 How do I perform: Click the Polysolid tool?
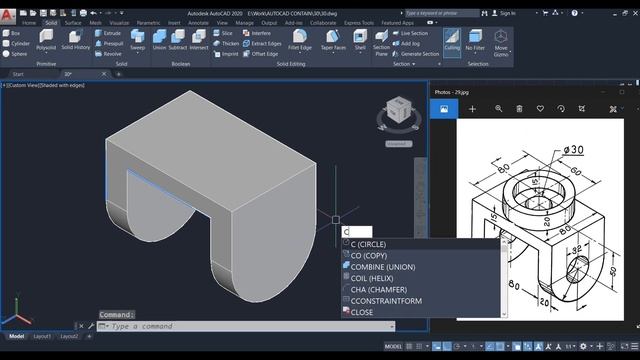point(46,40)
